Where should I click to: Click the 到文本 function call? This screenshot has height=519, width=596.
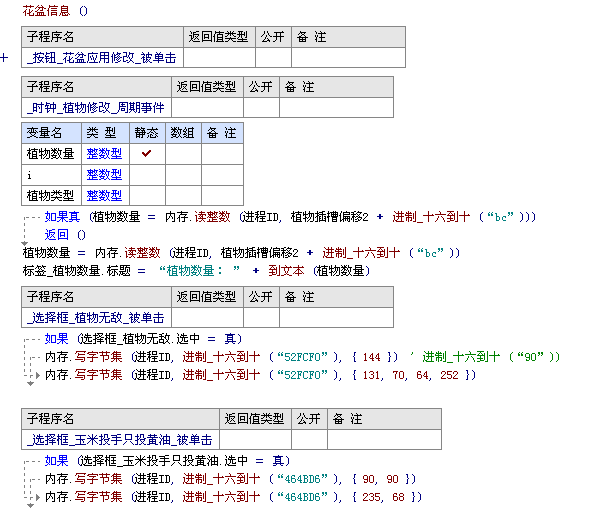pos(286,271)
